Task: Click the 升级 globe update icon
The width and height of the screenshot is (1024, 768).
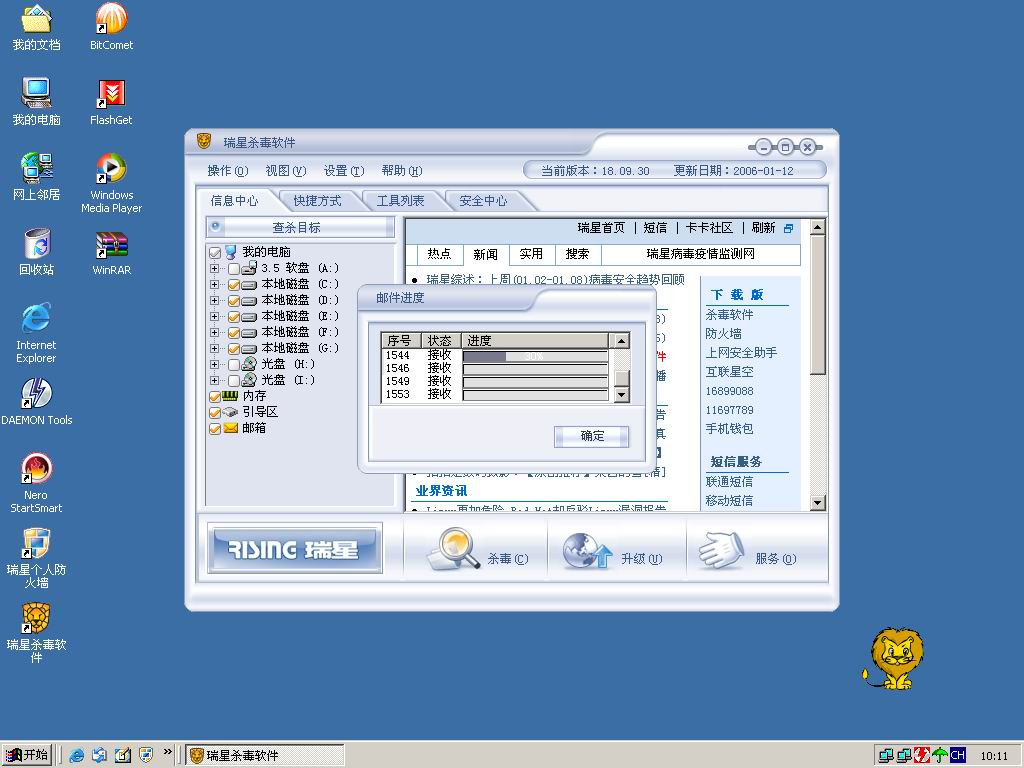Action: pyautogui.click(x=586, y=551)
